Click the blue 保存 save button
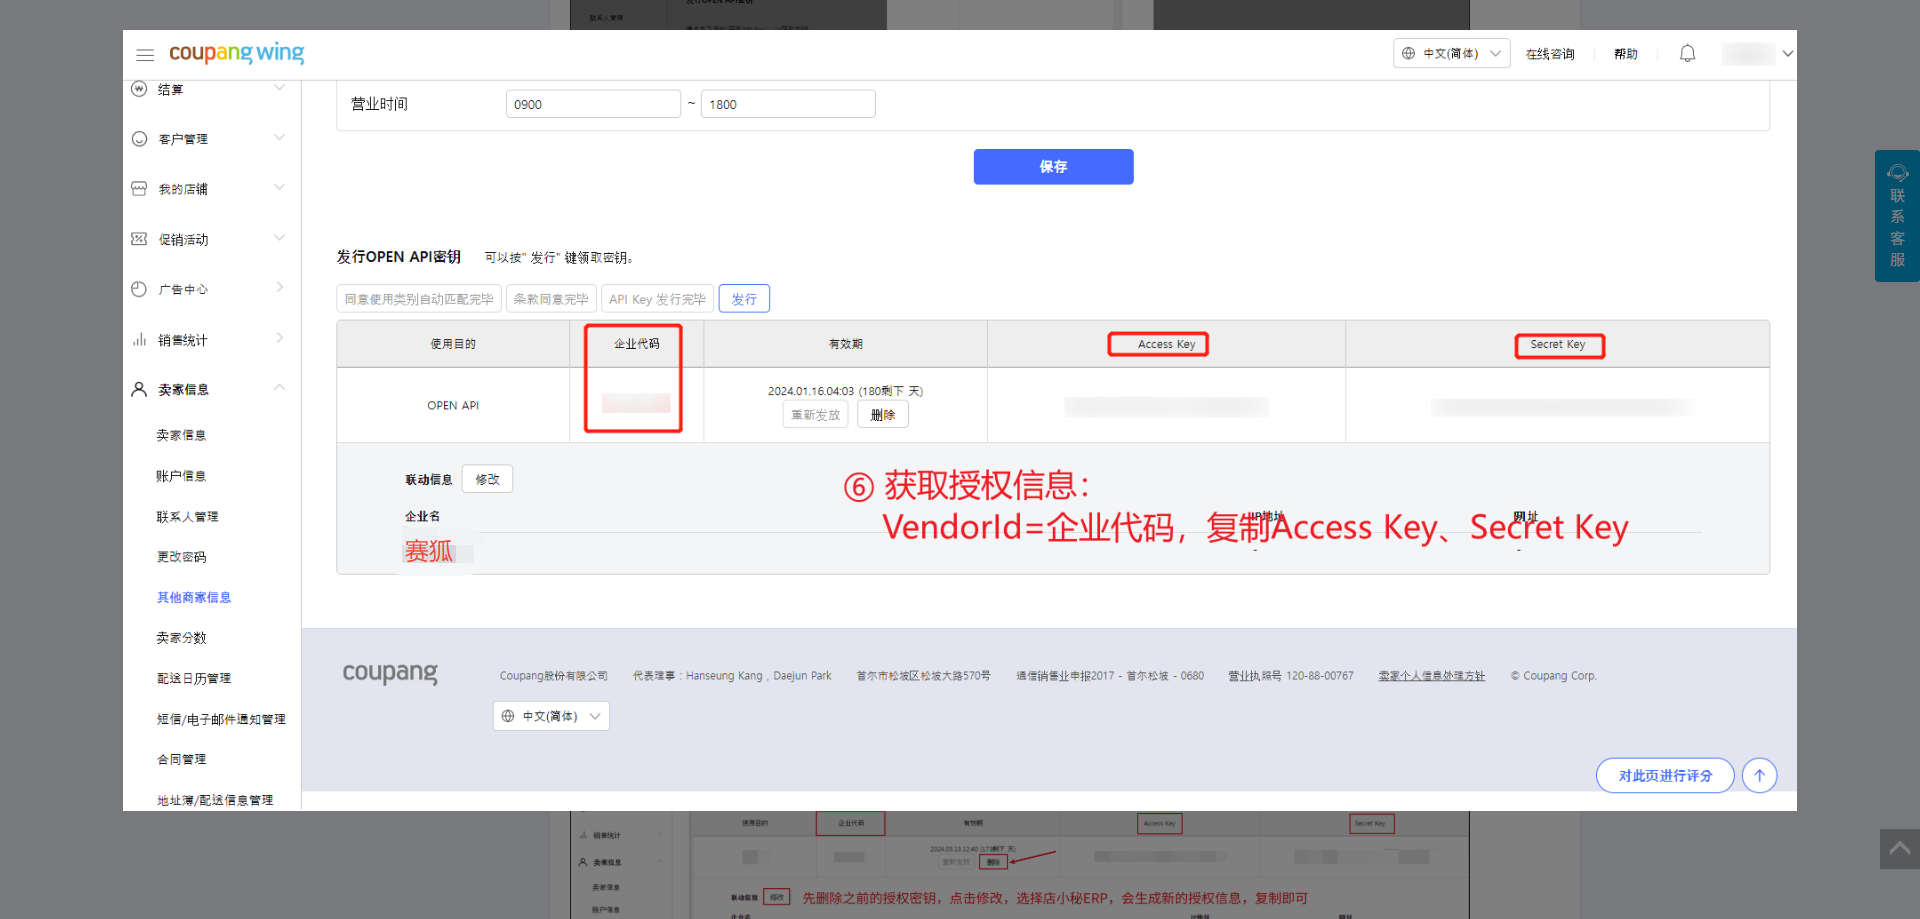This screenshot has width=1920, height=919. point(1053,167)
